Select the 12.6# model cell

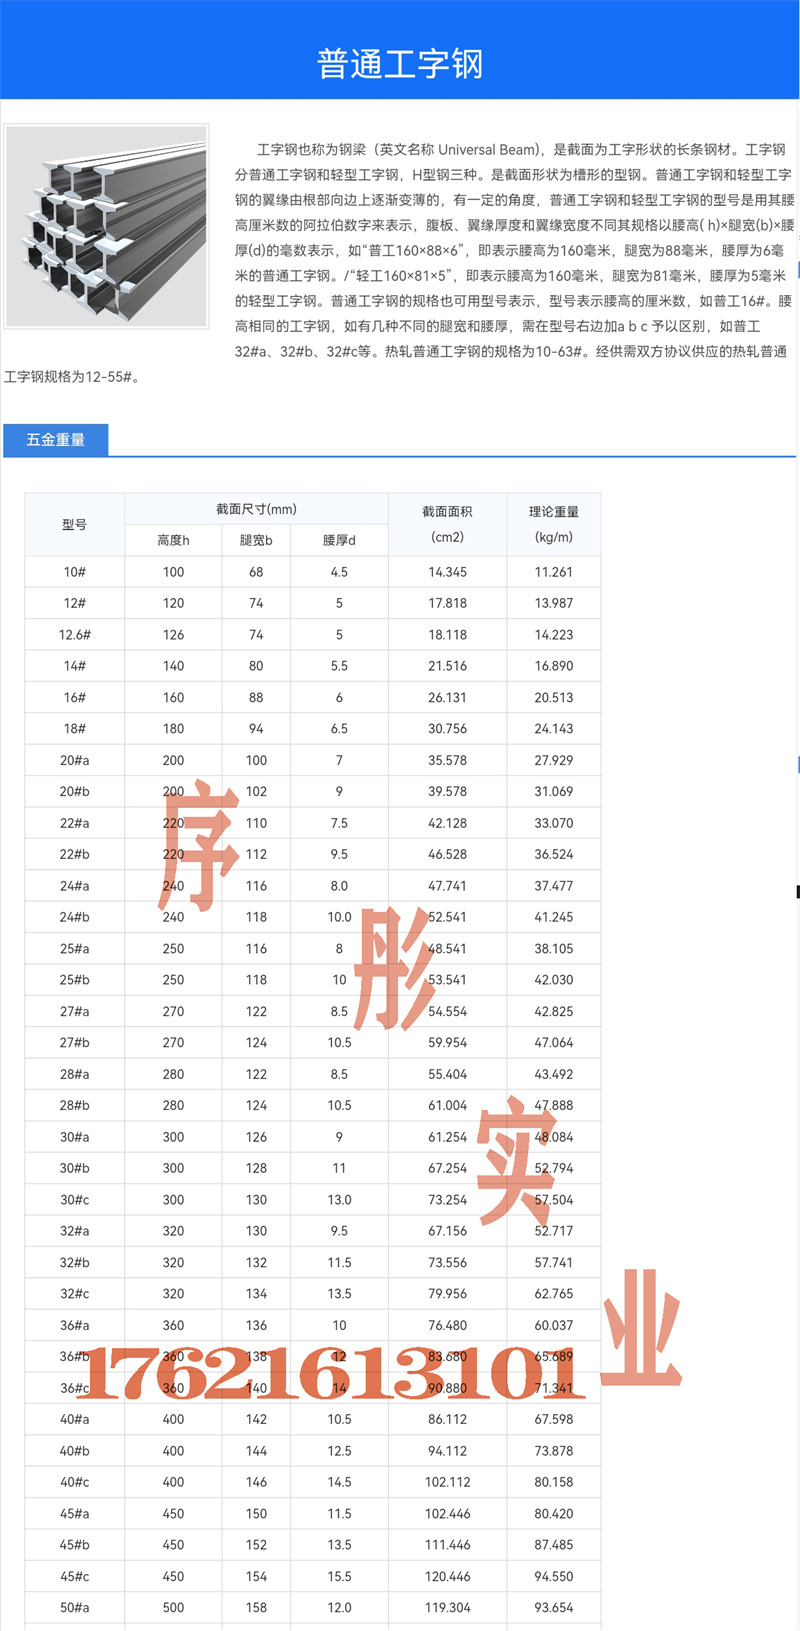[x=74, y=635]
